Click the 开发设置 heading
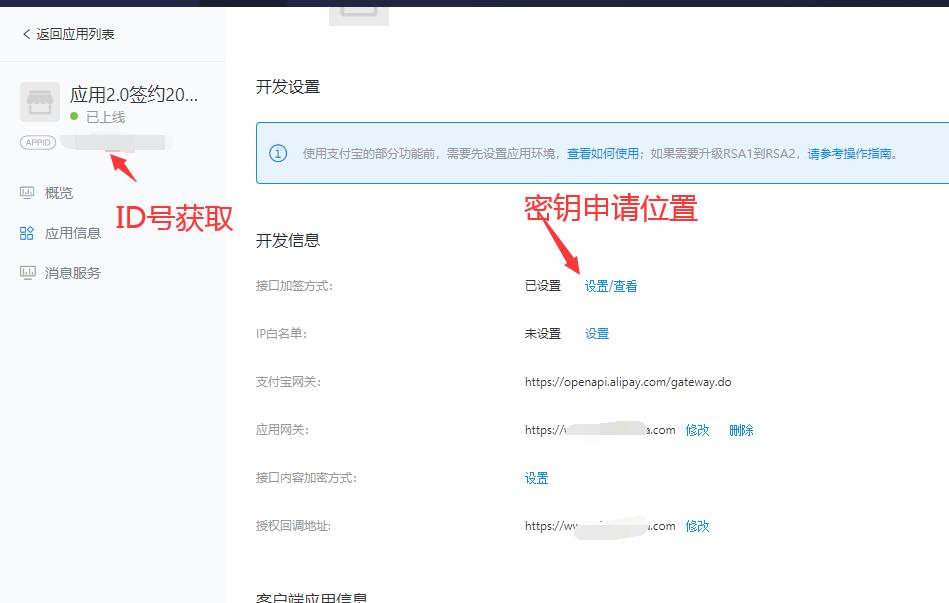 click(x=288, y=87)
